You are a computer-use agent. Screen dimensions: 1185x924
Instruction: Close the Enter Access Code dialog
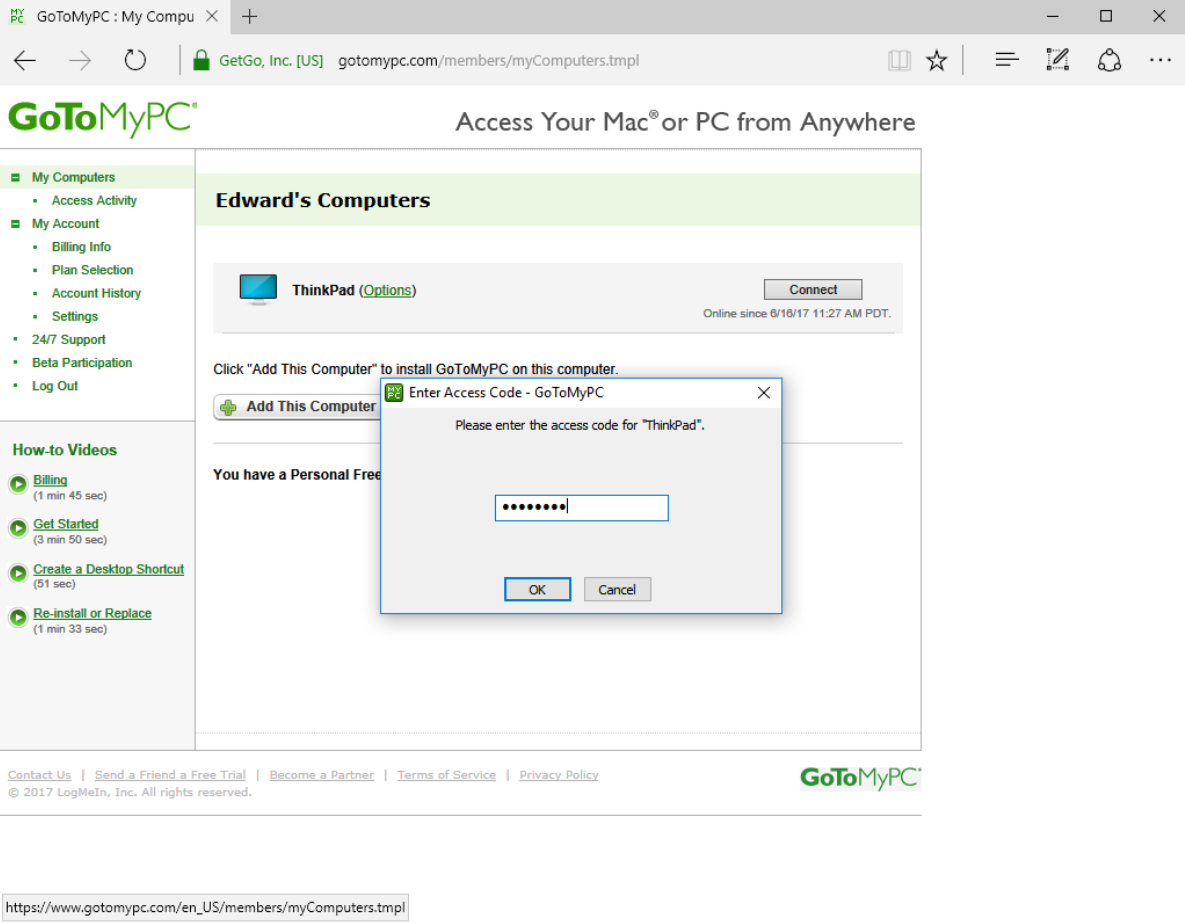(x=764, y=393)
